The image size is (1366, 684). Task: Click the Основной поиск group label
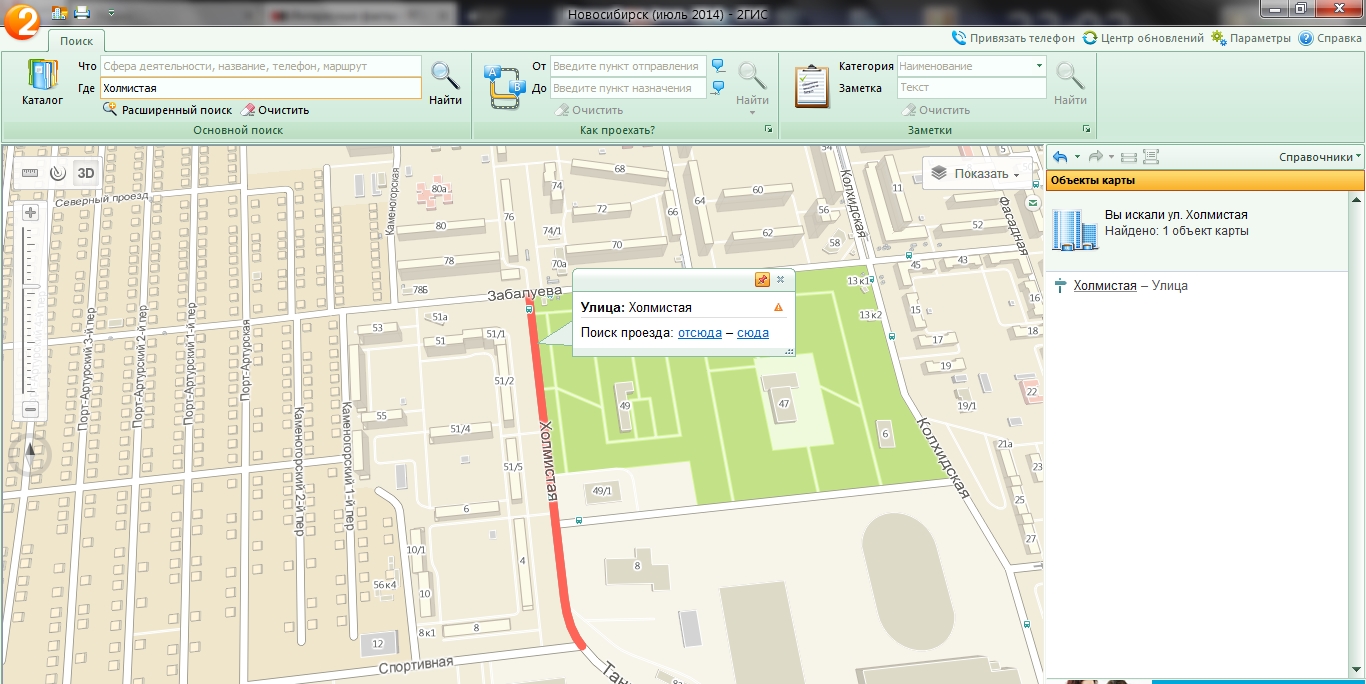click(238, 130)
